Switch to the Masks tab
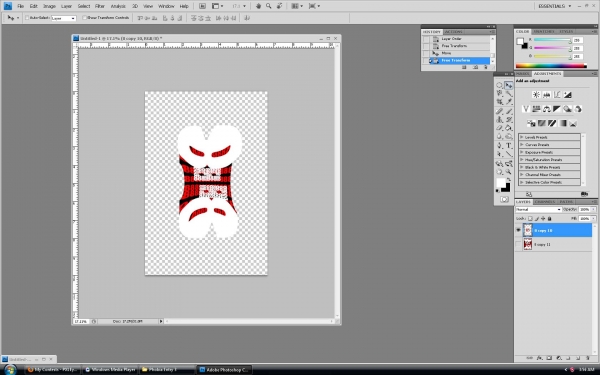 click(523, 73)
